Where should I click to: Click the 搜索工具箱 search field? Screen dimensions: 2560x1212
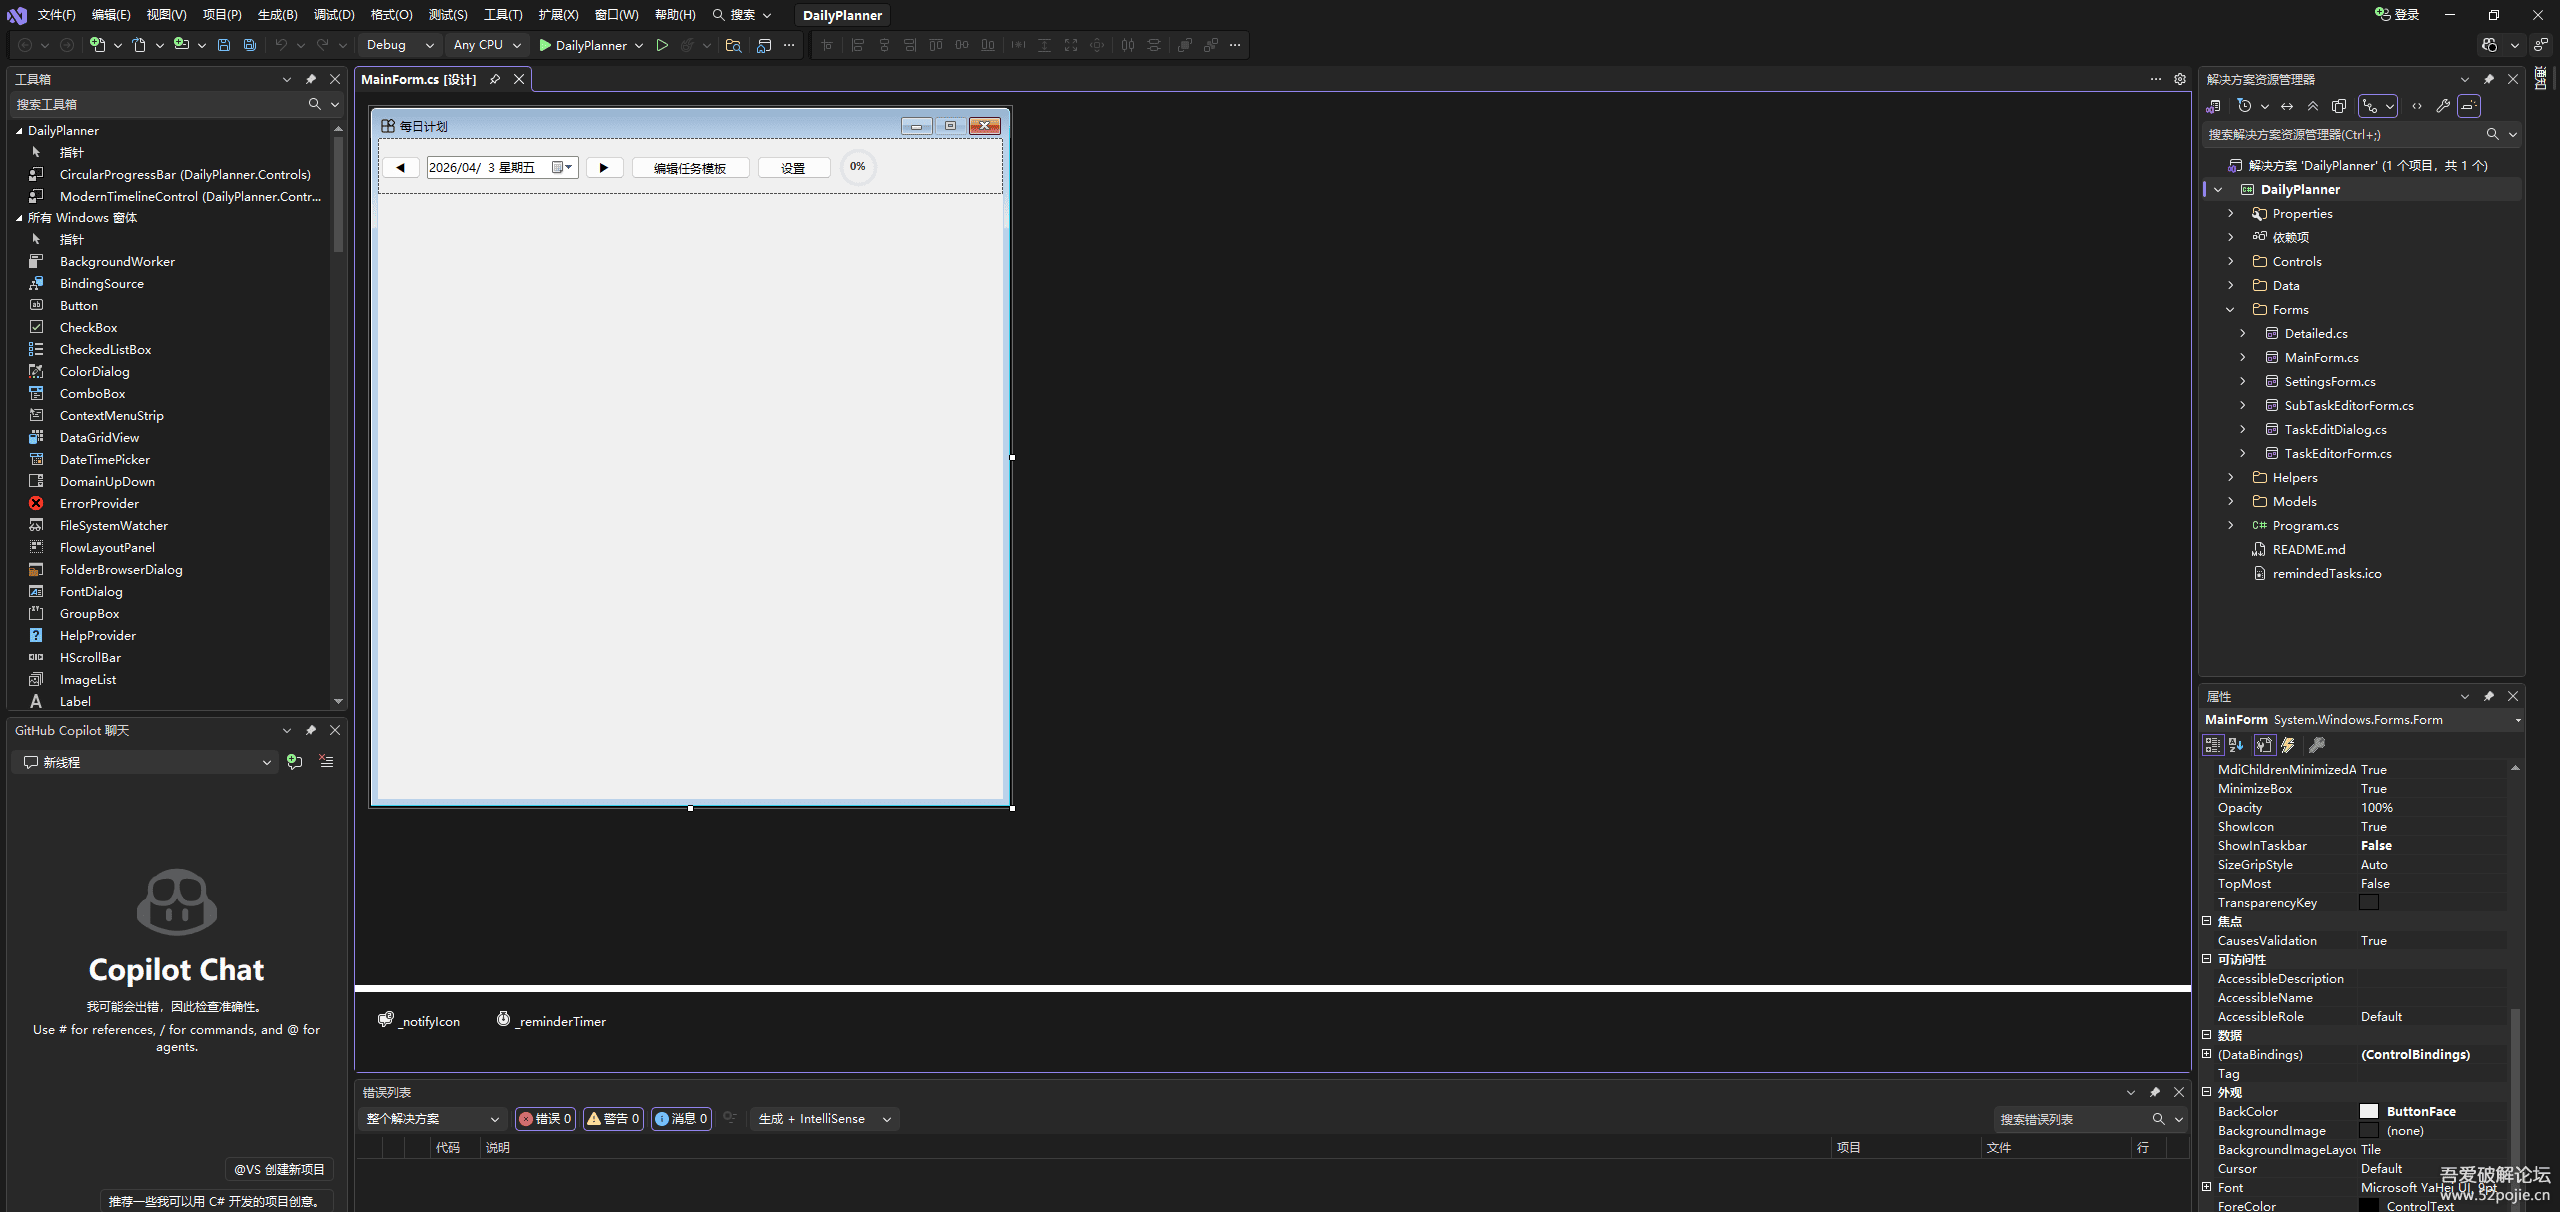pos(160,104)
